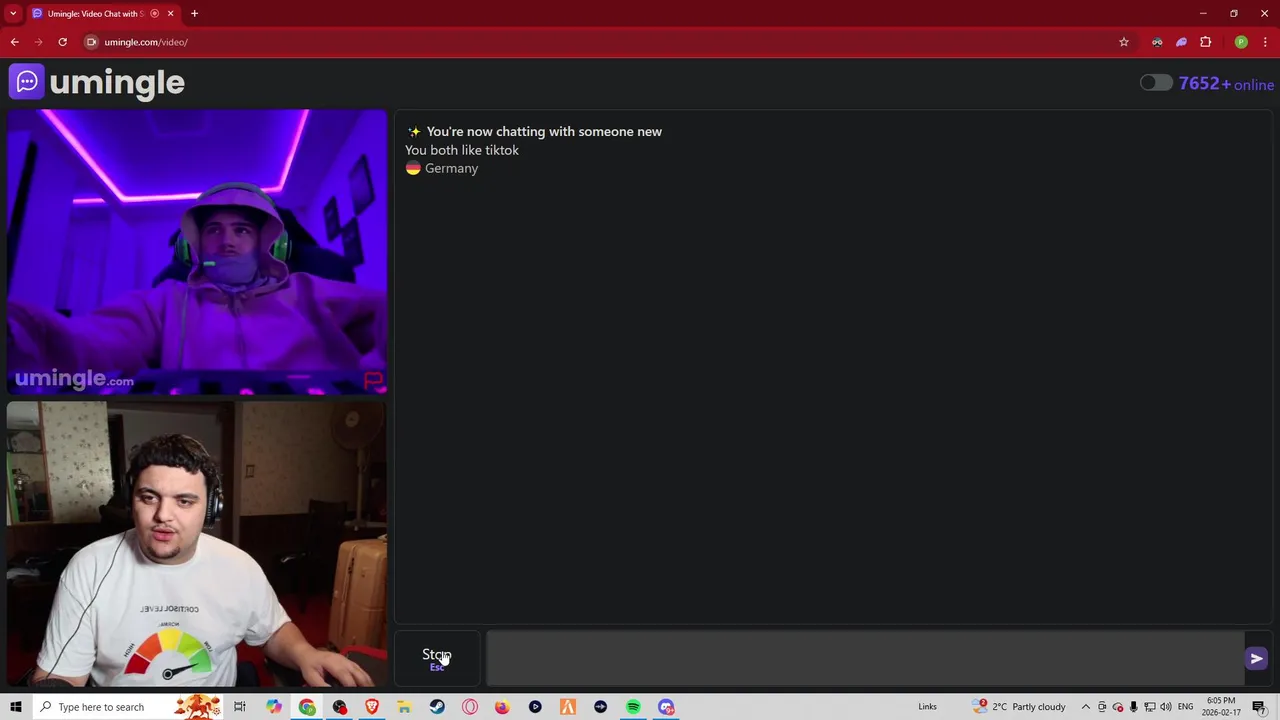The height and width of the screenshot is (720, 1280).
Task: Open the purple extension icon in toolbar
Action: (1181, 42)
